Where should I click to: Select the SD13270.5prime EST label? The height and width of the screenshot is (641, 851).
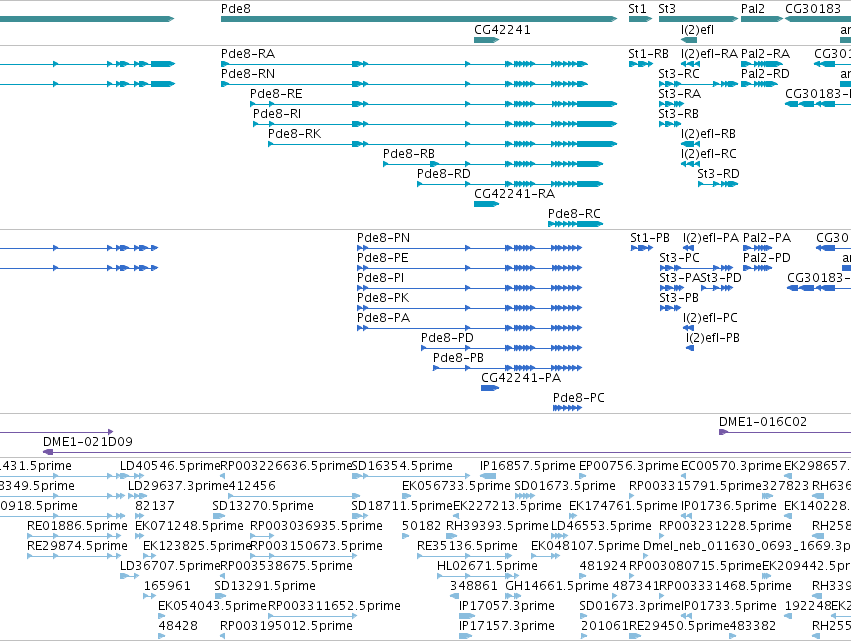click(x=263, y=506)
